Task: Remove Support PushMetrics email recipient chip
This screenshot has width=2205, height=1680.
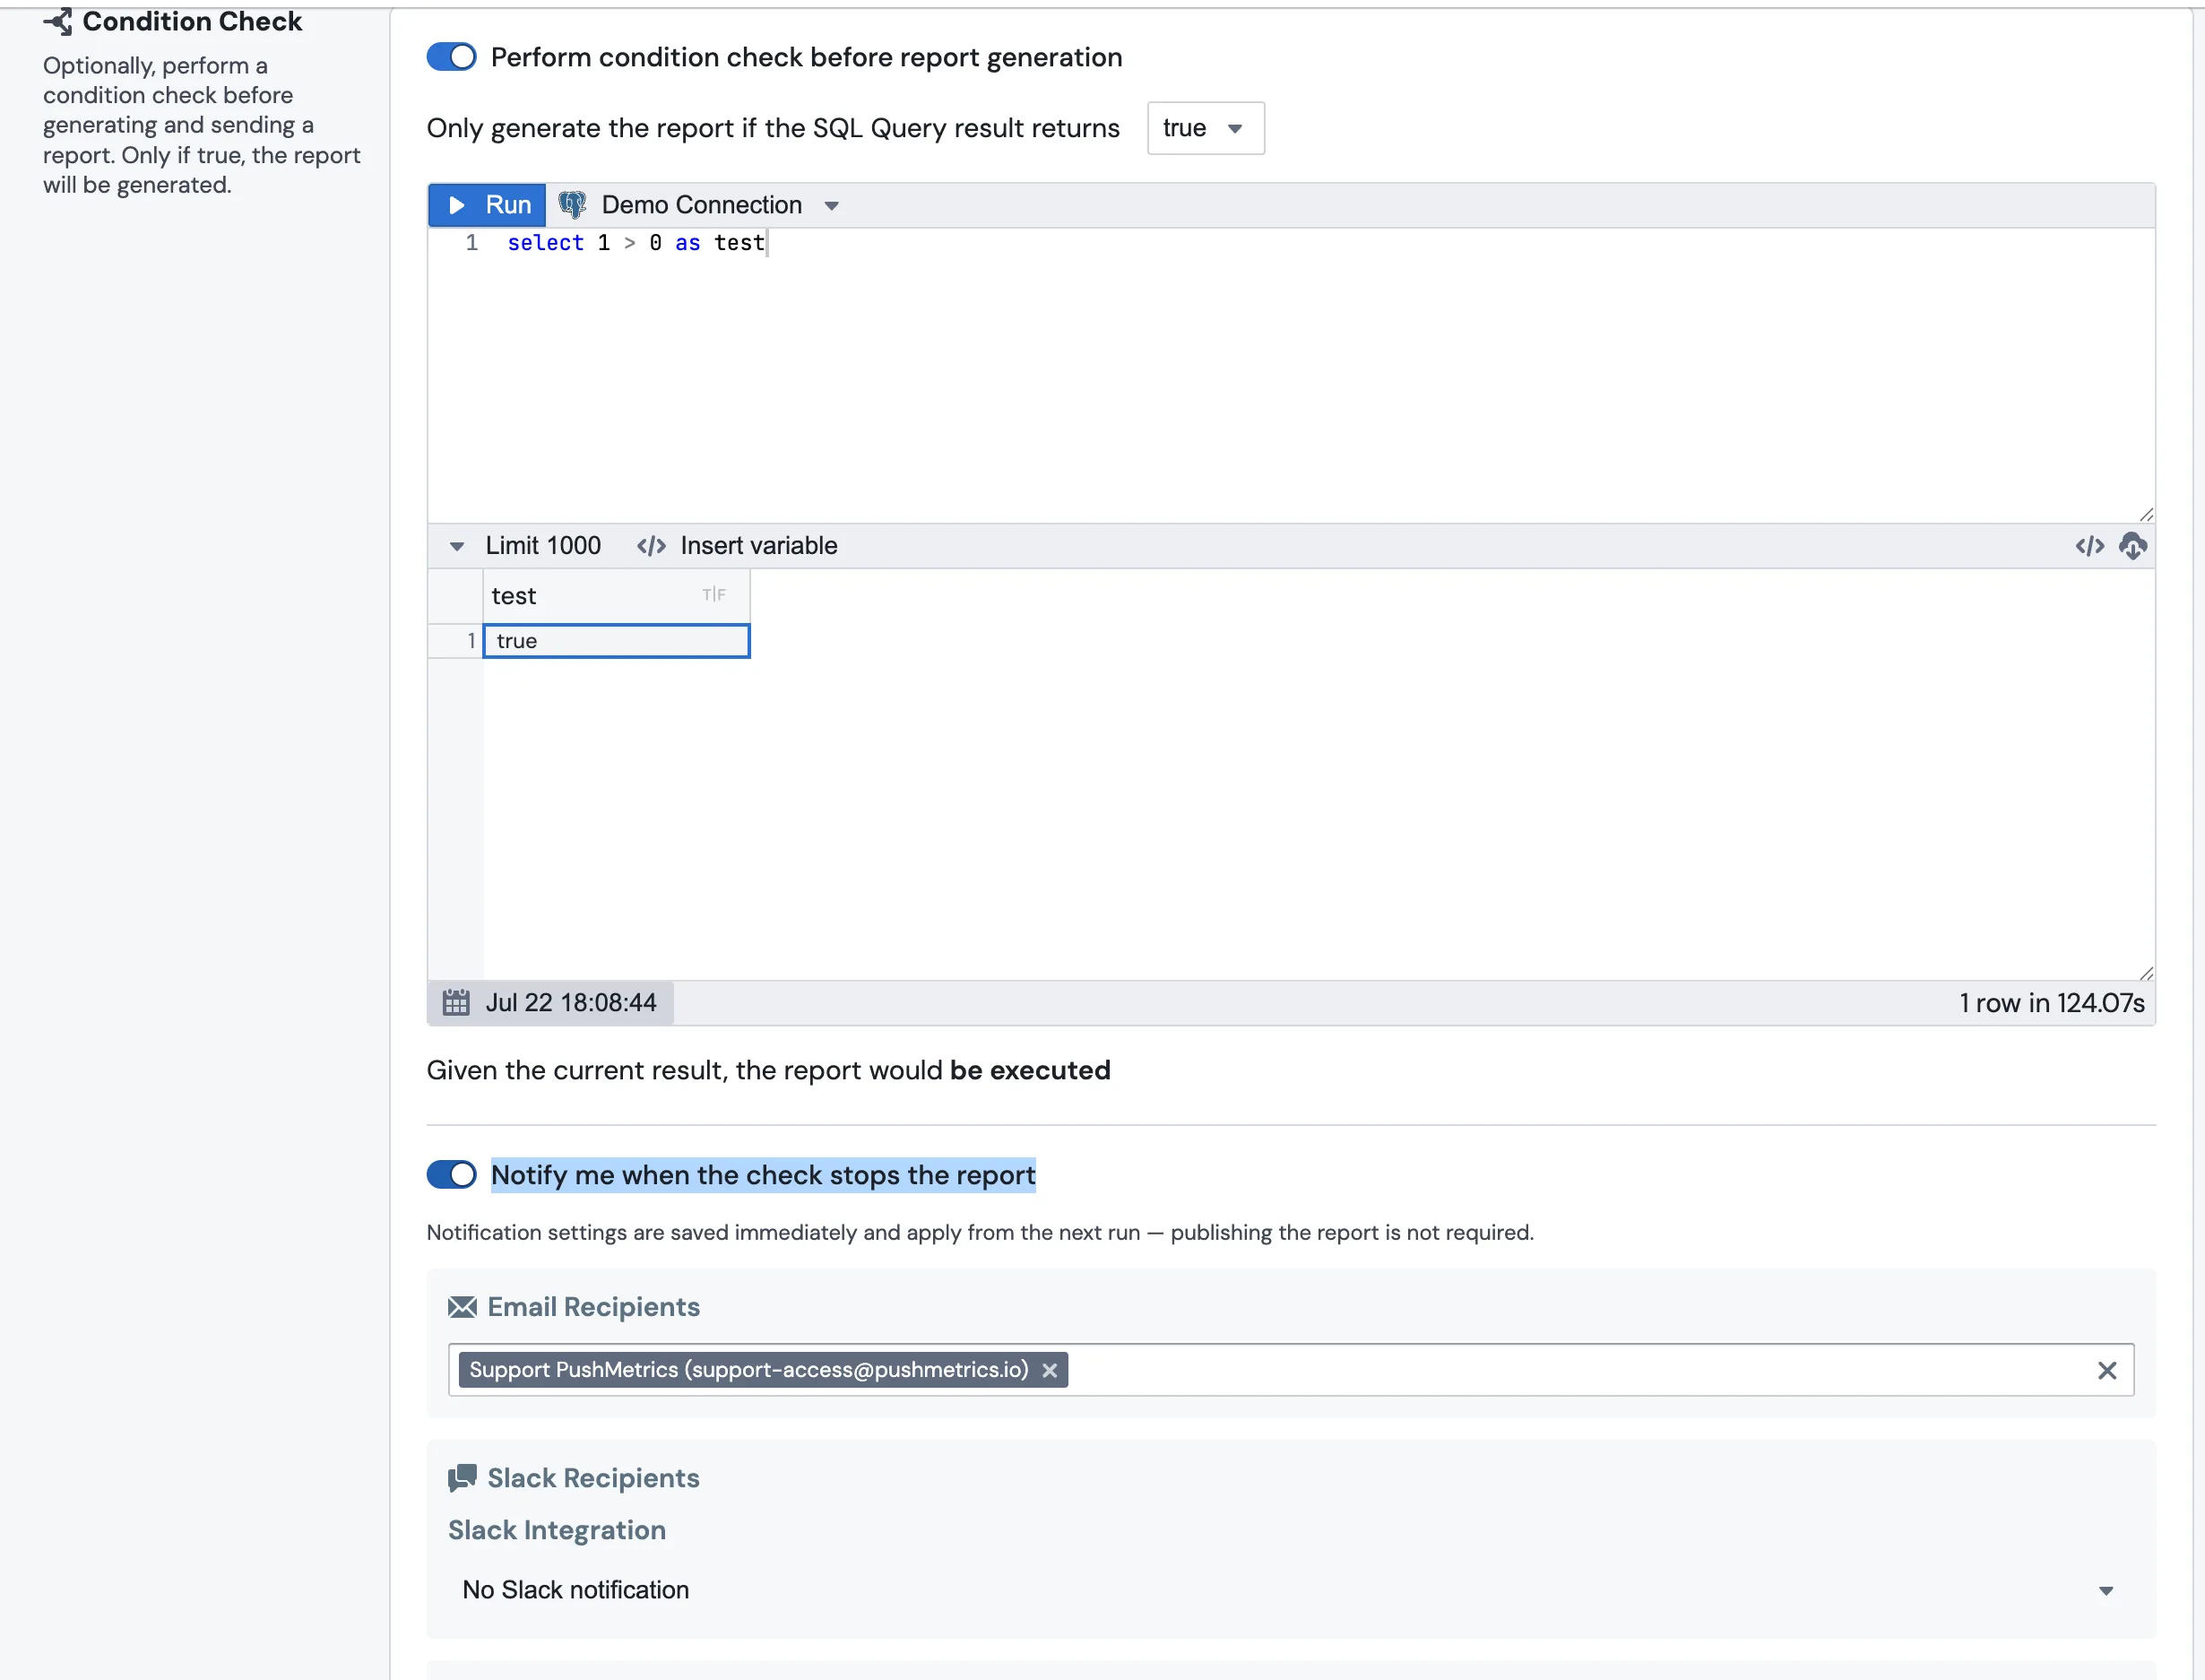Action: coord(1049,1371)
